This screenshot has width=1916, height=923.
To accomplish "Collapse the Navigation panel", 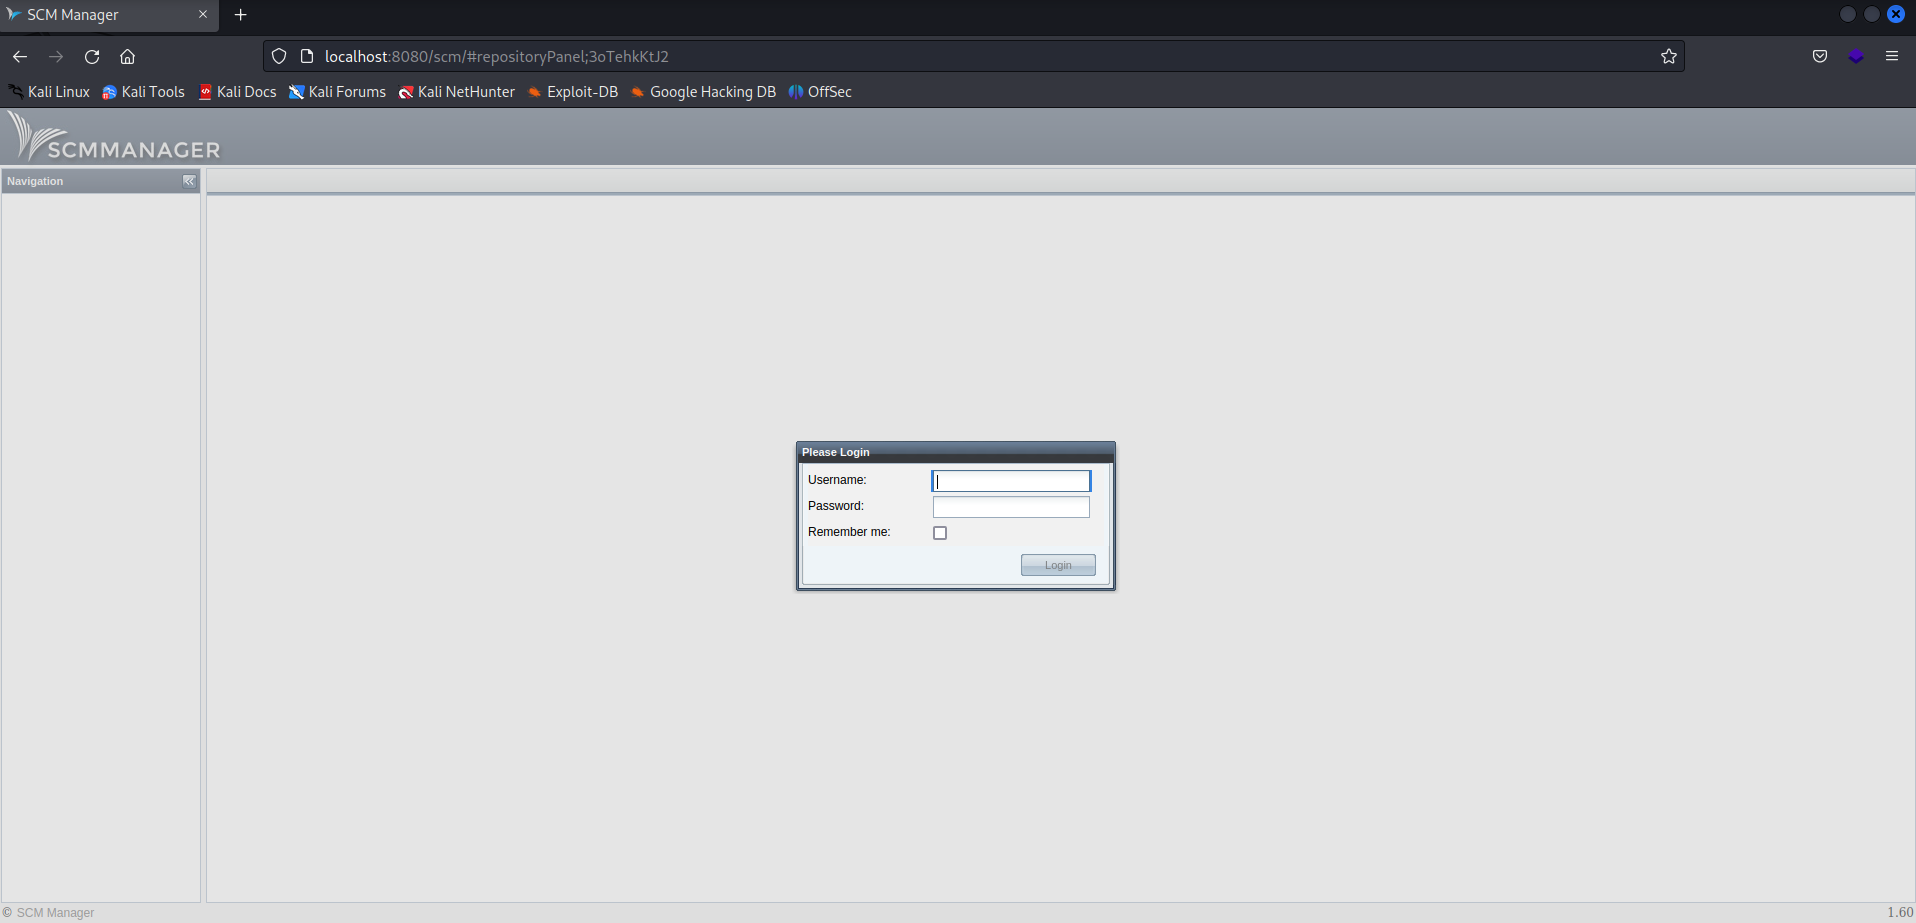I will pyautogui.click(x=189, y=181).
